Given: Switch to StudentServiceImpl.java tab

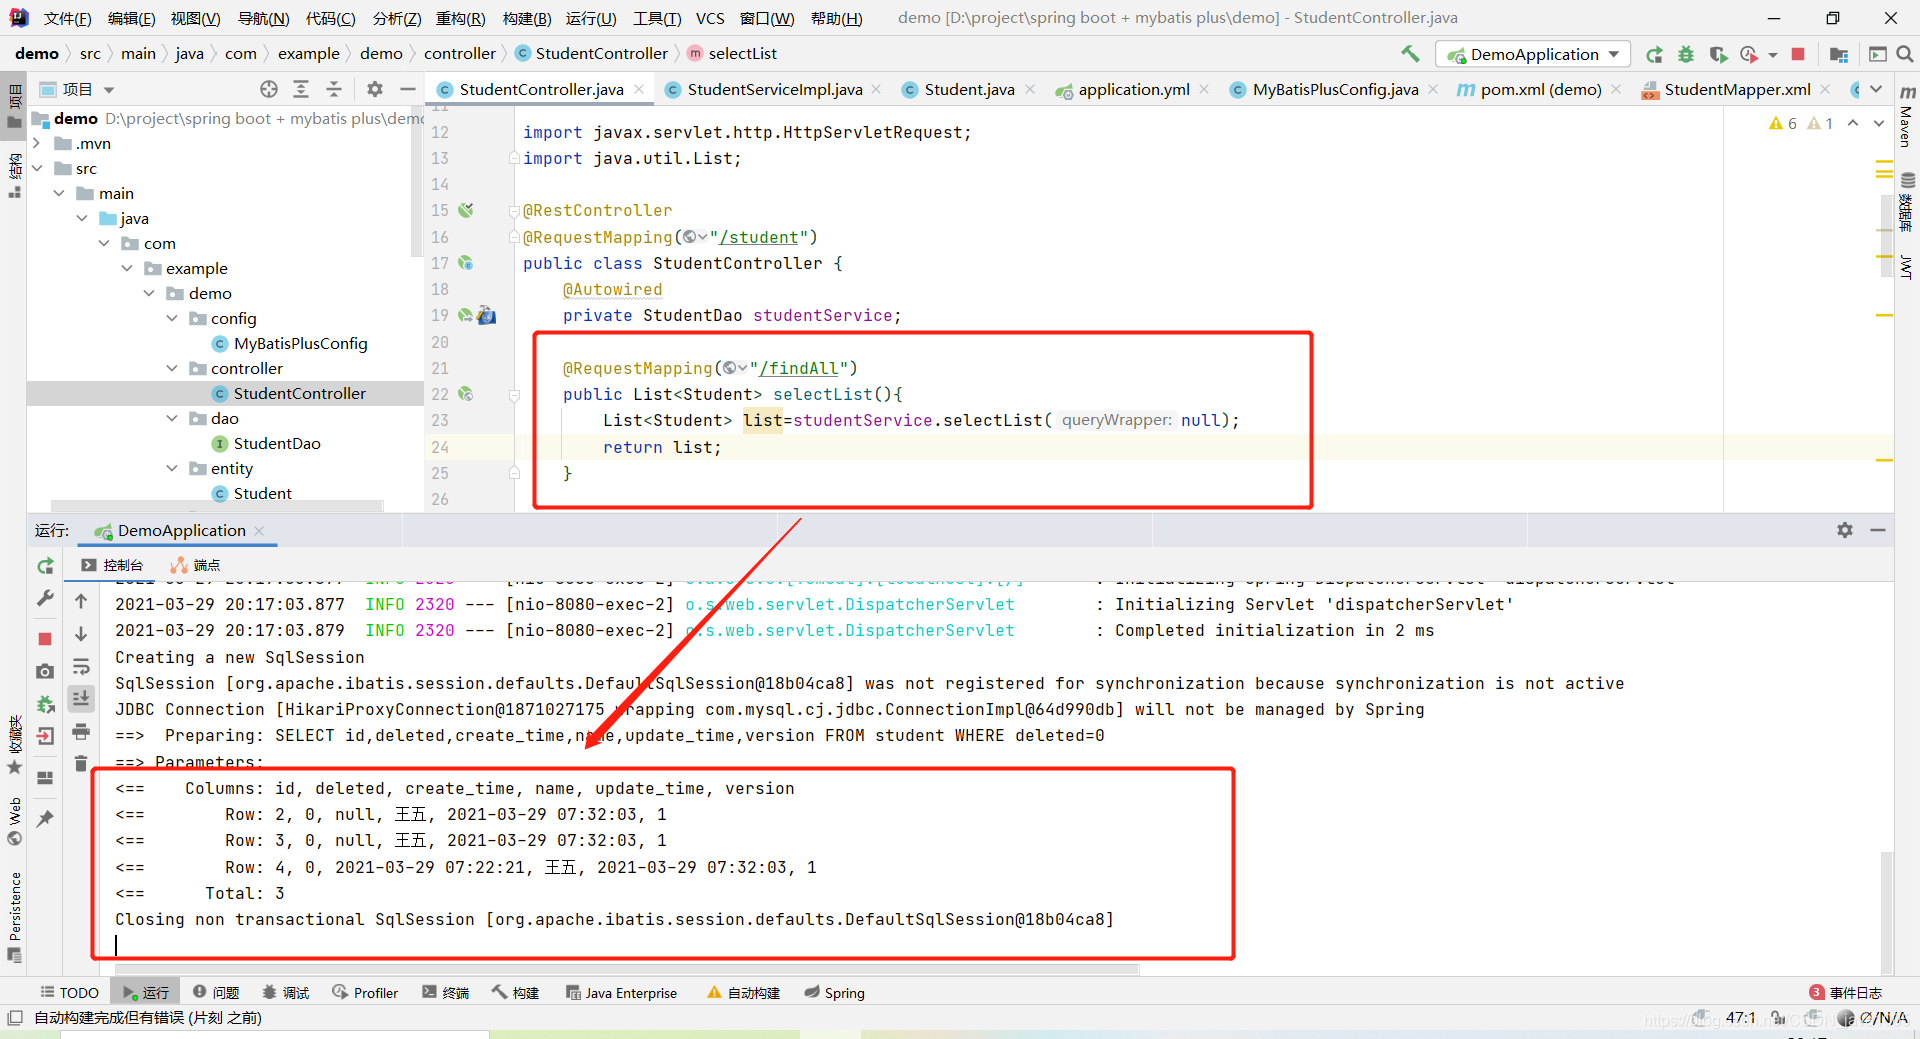Looking at the screenshot, I should click(773, 89).
